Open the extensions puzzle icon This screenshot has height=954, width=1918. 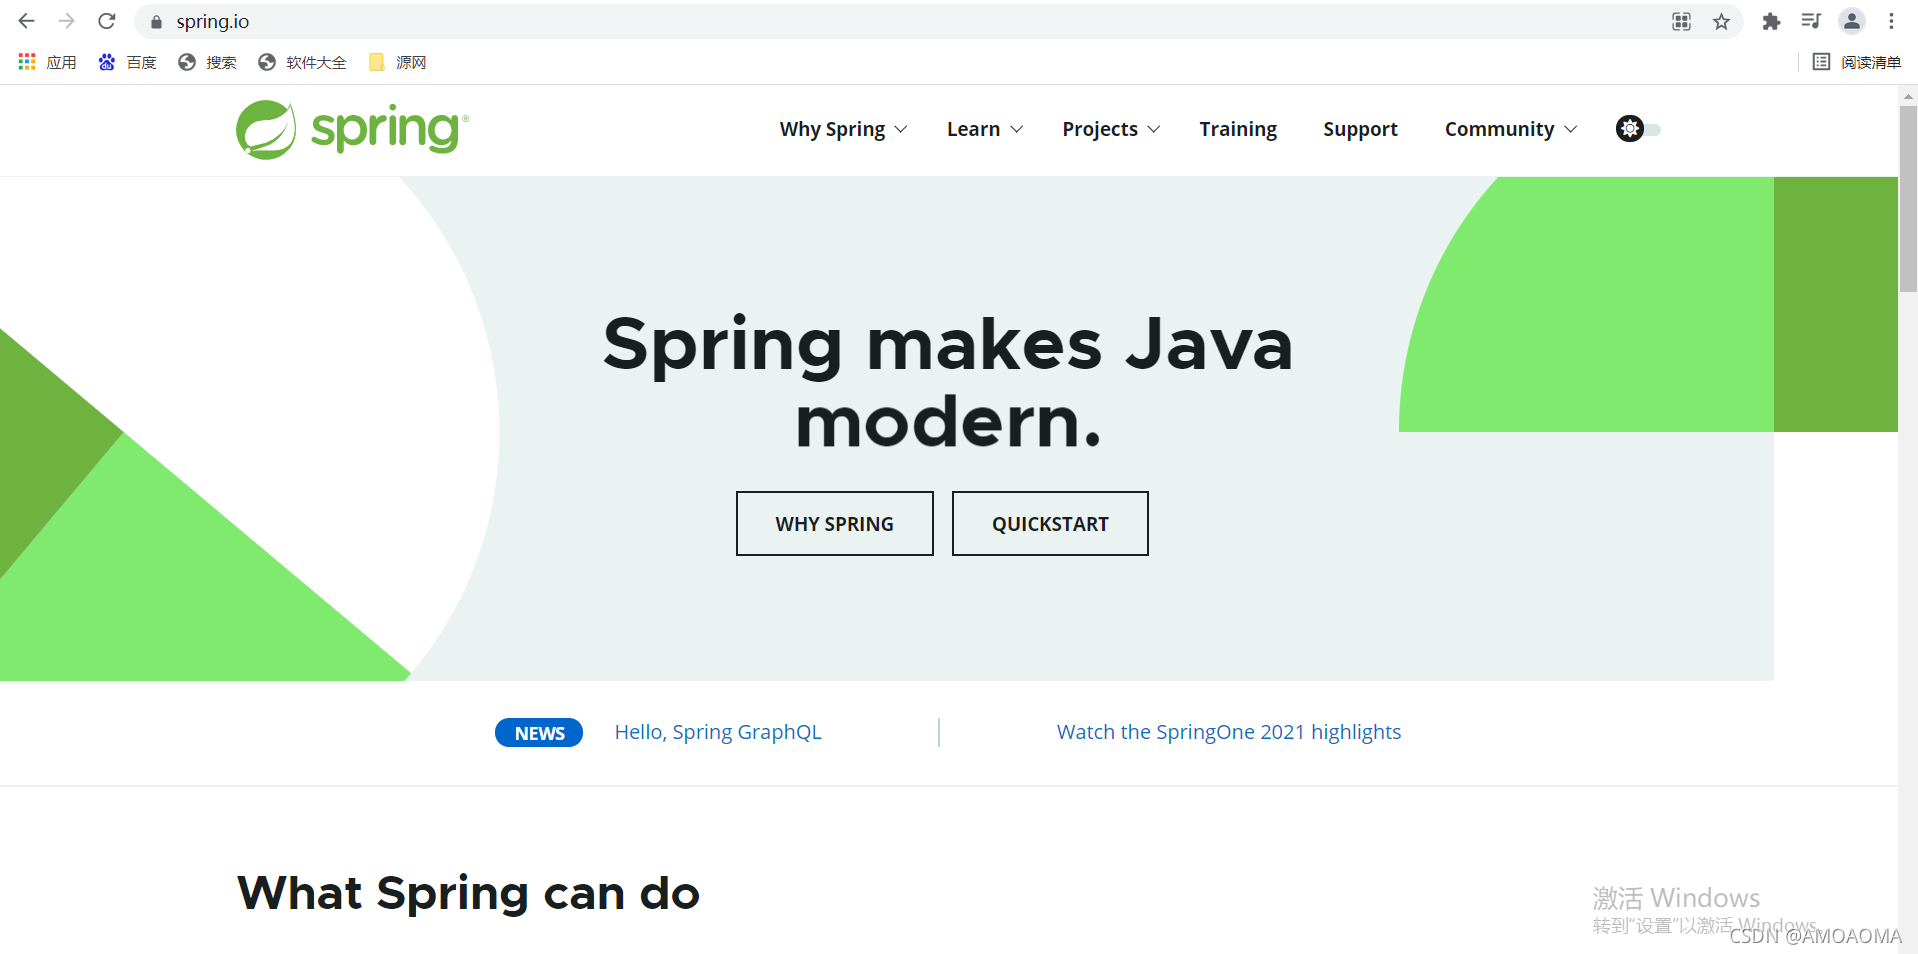[x=1771, y=21]
